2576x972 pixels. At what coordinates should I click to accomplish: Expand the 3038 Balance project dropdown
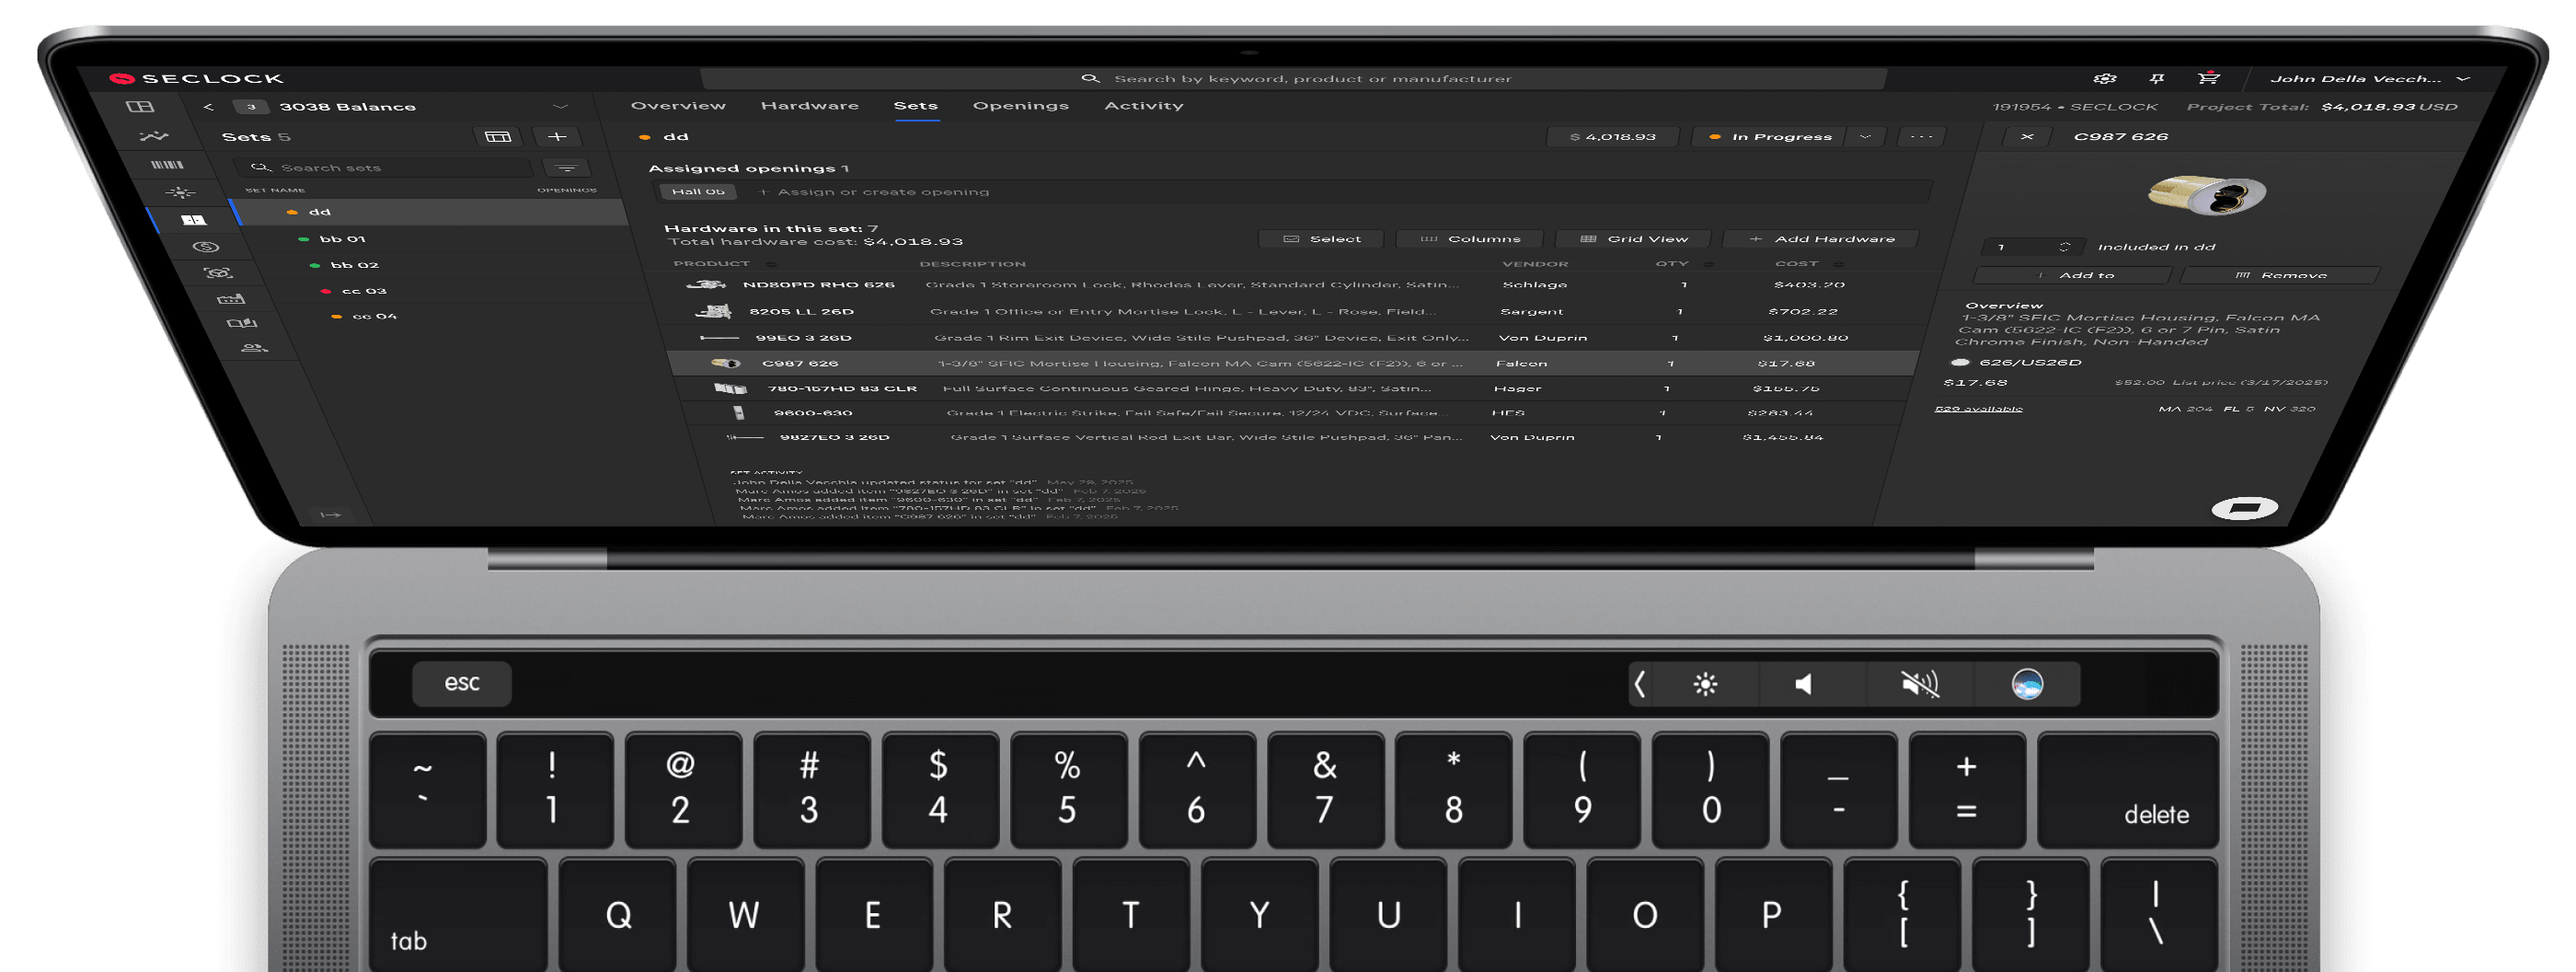tap(560, 107)
